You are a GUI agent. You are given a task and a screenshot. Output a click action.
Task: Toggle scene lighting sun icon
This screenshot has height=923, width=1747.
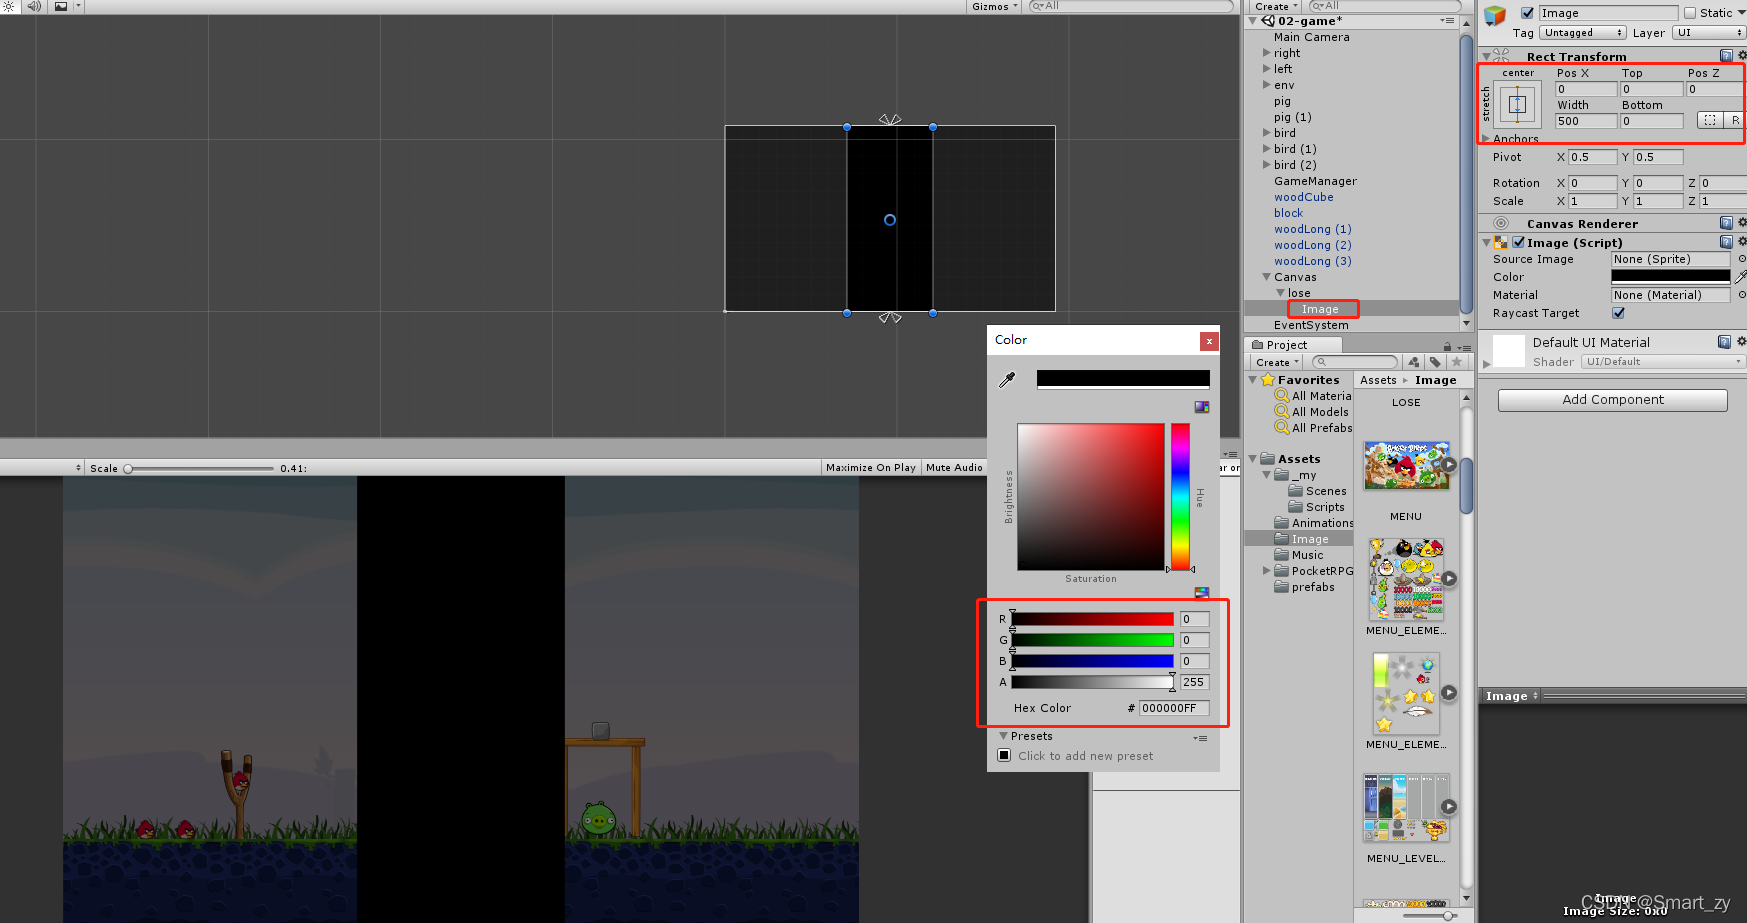click(8, 6)
